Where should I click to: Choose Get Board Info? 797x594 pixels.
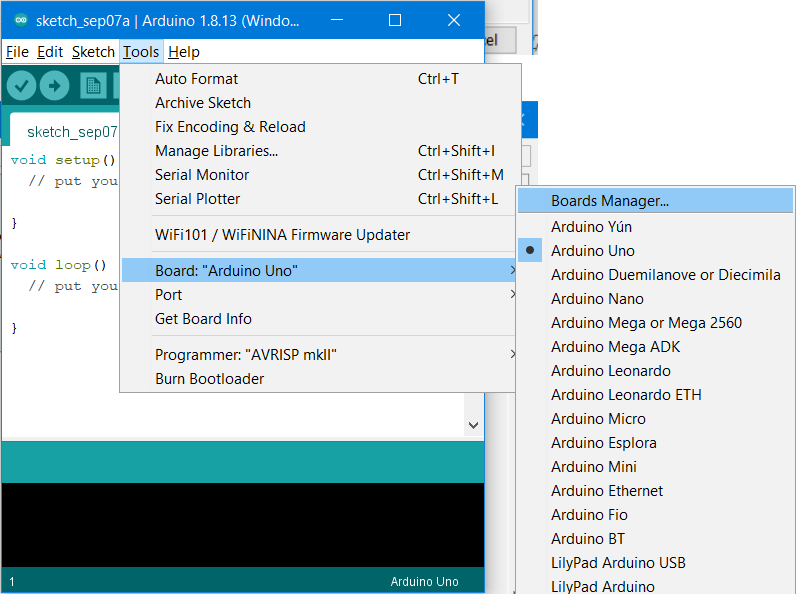point(203,319)
